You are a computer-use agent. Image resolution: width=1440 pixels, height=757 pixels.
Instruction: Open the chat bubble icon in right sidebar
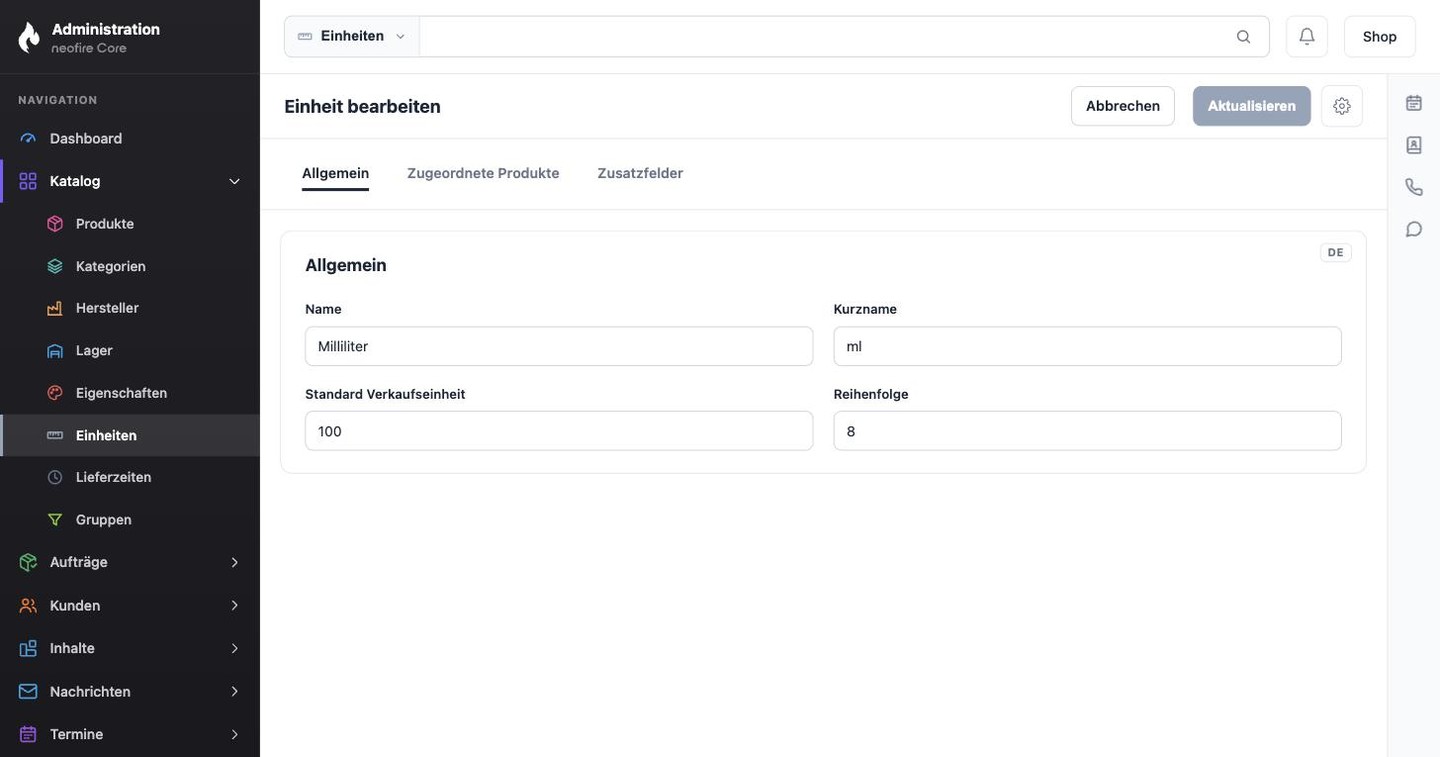1414,229
